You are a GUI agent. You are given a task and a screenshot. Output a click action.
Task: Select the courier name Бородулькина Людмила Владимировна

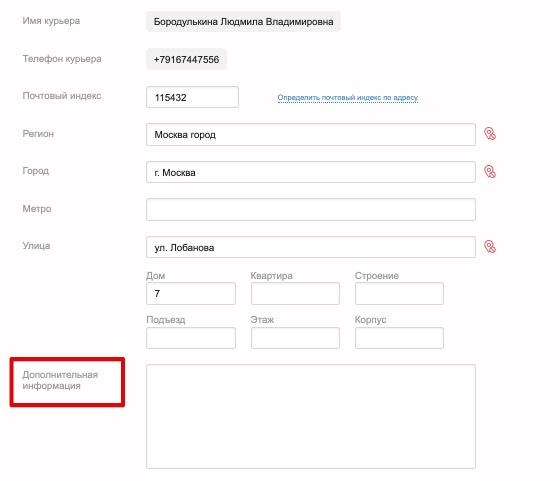[x=243, y=22]
